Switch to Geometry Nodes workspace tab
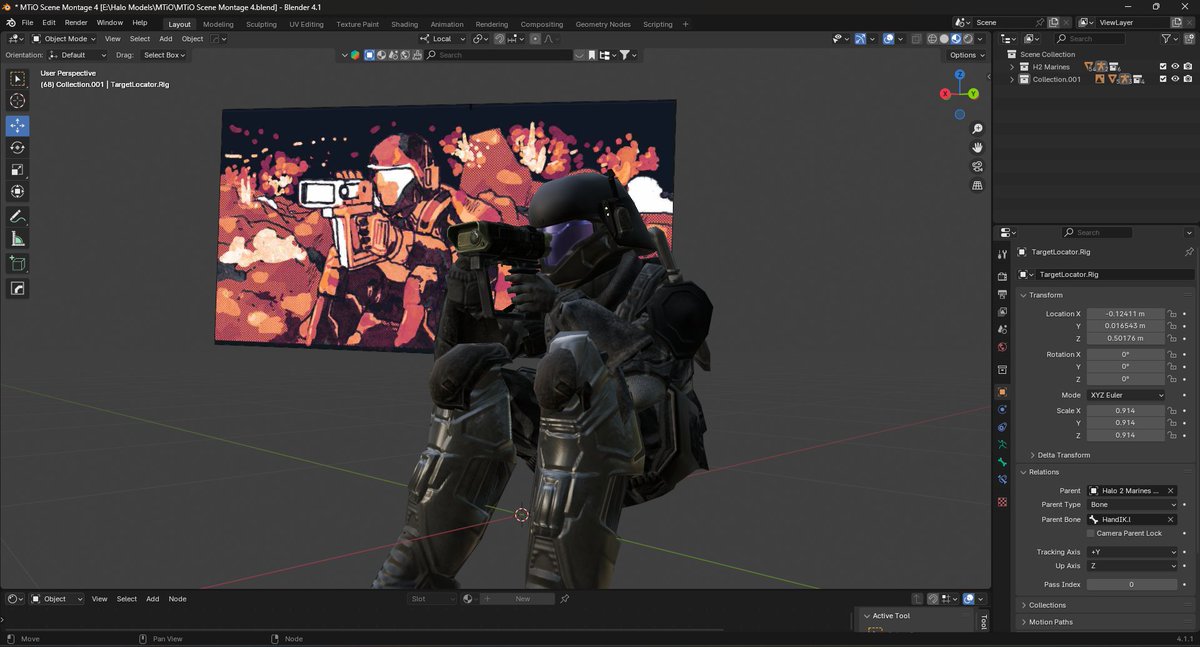 point(603,24)
